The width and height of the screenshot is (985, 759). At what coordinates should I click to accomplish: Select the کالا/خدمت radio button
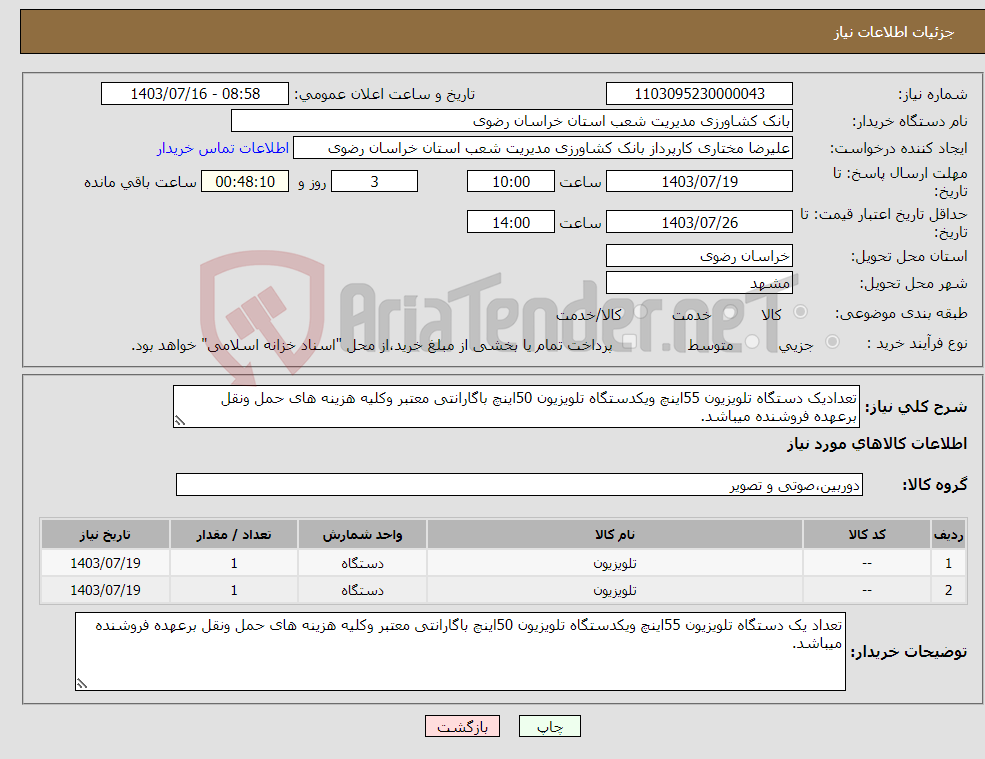point(640,312)
